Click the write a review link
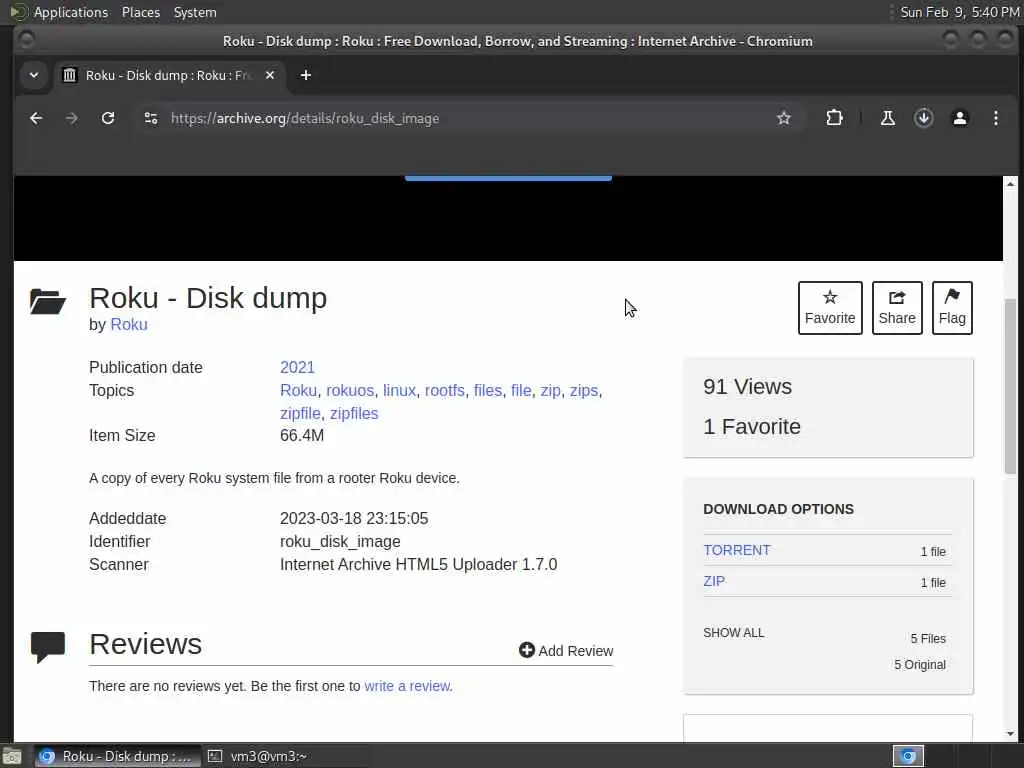The image size is (1024, 768). coord(408,686)
